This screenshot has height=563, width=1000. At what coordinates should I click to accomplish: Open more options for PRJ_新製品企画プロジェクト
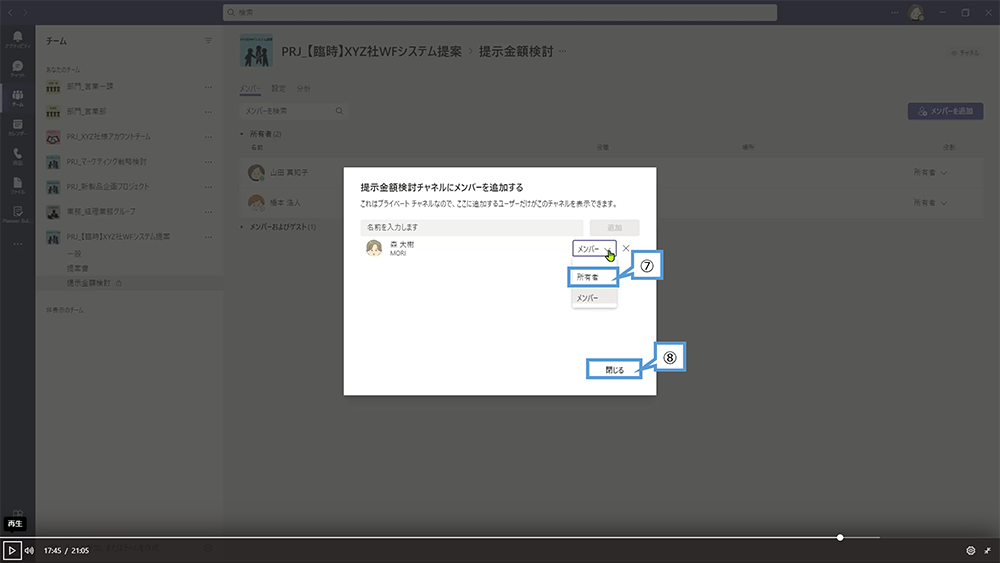coord(208,187)
